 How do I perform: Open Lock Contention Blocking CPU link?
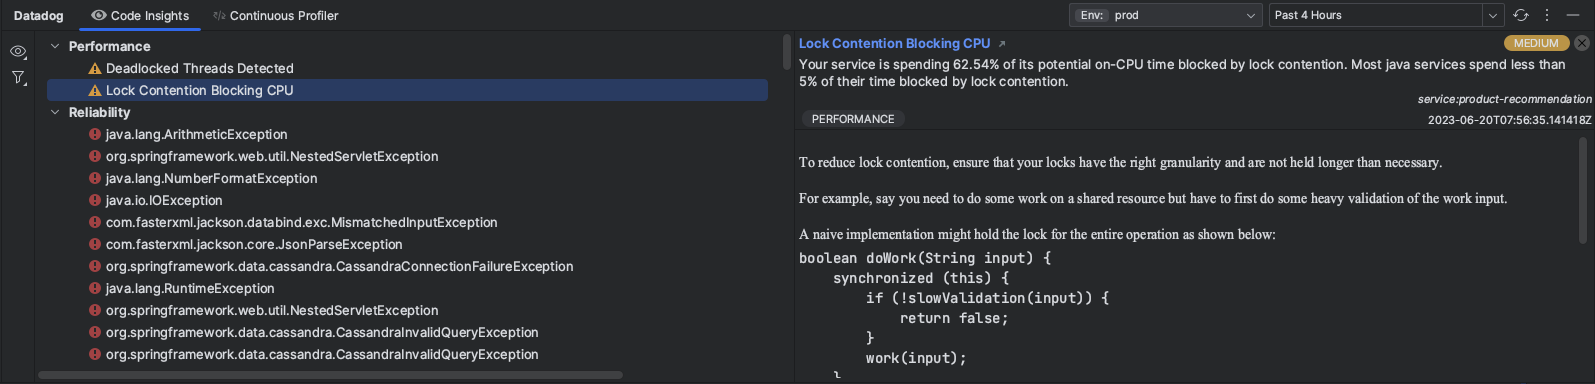tap(894, 43)
